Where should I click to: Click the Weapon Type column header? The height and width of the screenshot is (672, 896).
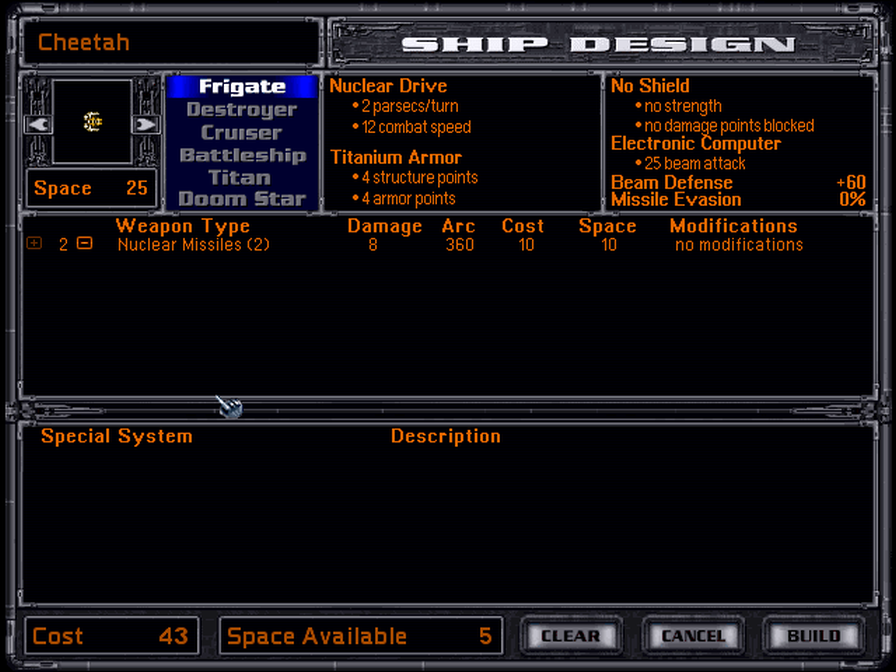click(183, 226)
